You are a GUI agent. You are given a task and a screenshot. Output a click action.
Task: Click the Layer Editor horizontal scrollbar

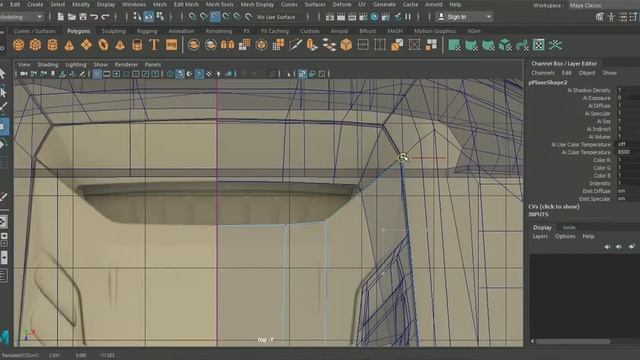573,341
